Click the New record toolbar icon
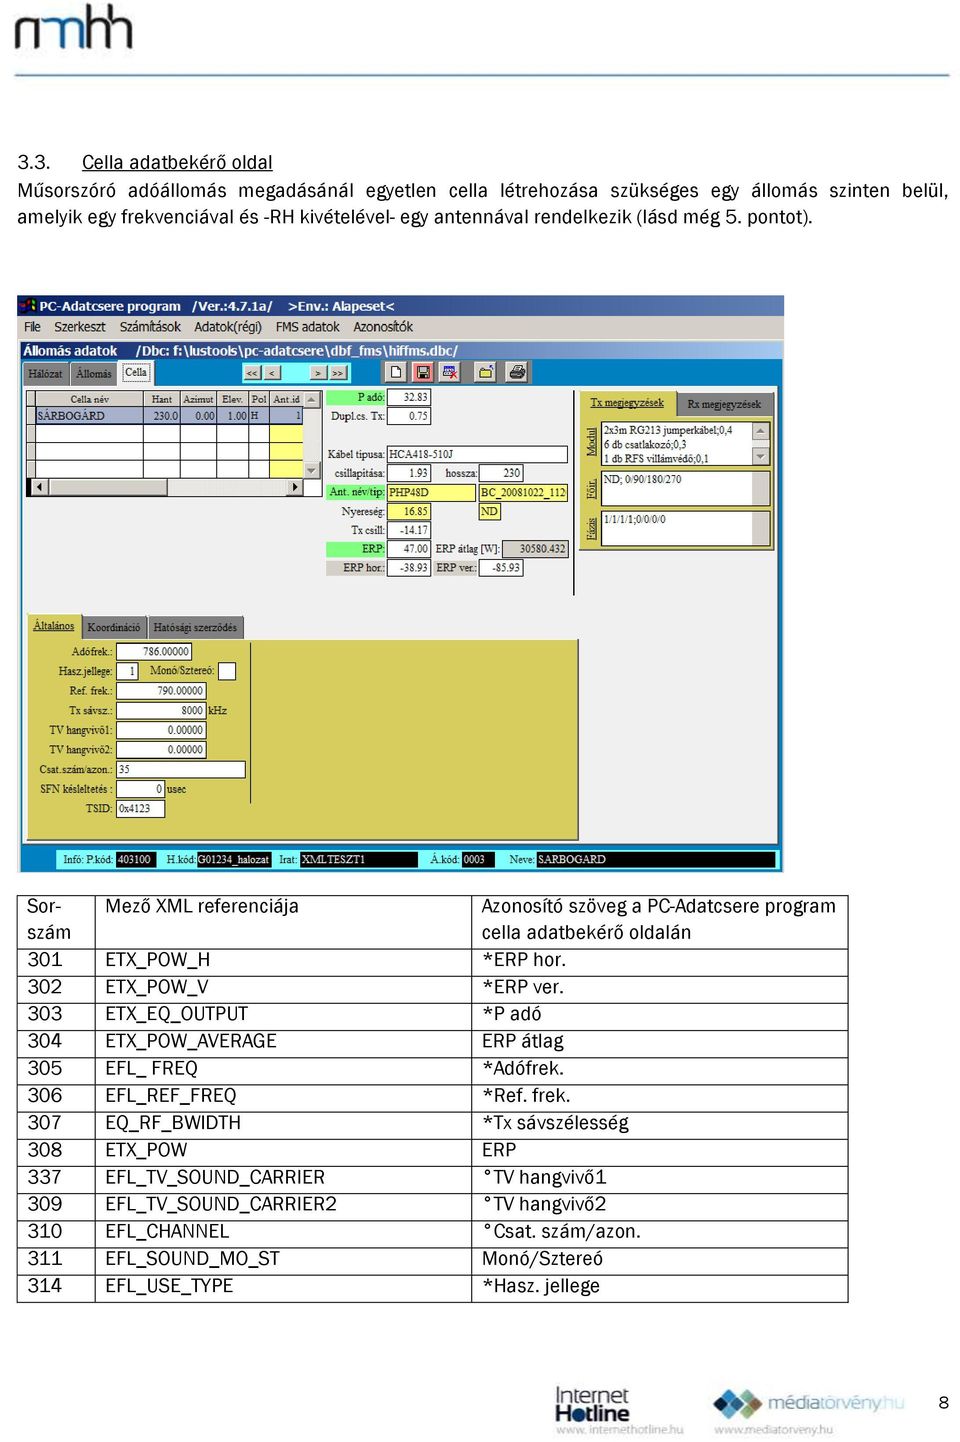The image size is (960, 1442). point(396,372)
